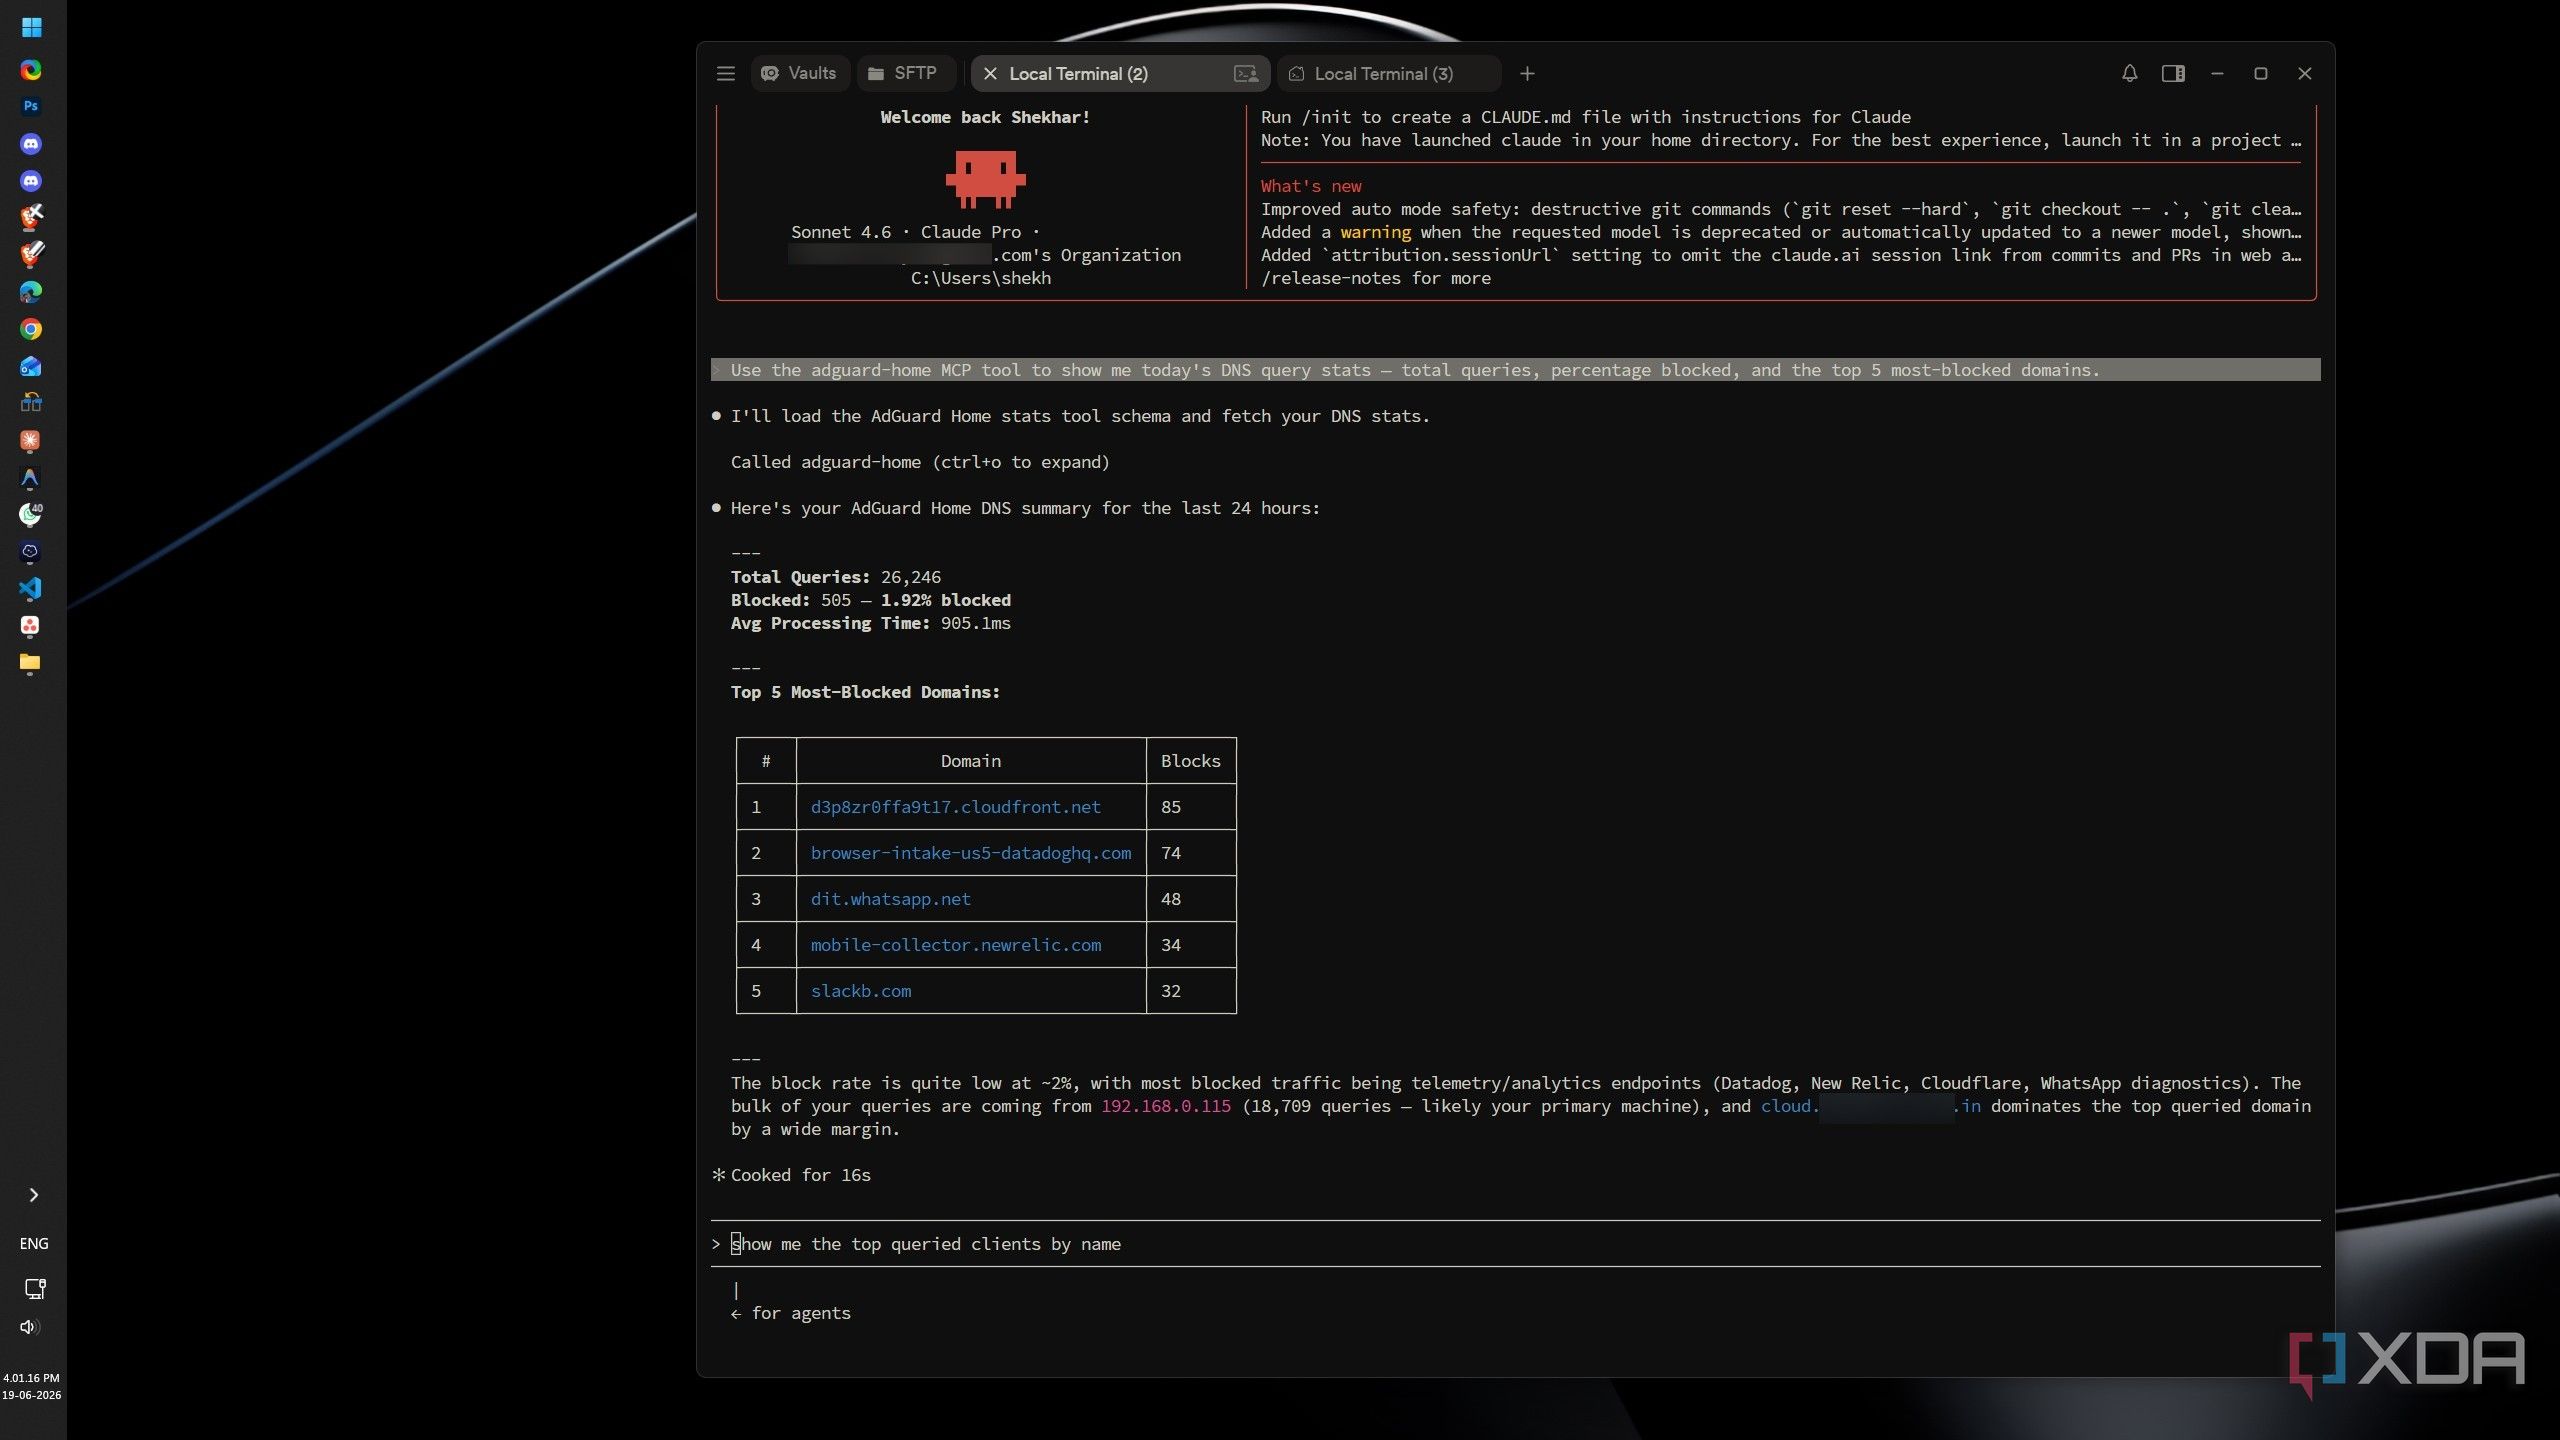
Task: Open the Termius cloud icon in taskbar
Action: [31, 551]
